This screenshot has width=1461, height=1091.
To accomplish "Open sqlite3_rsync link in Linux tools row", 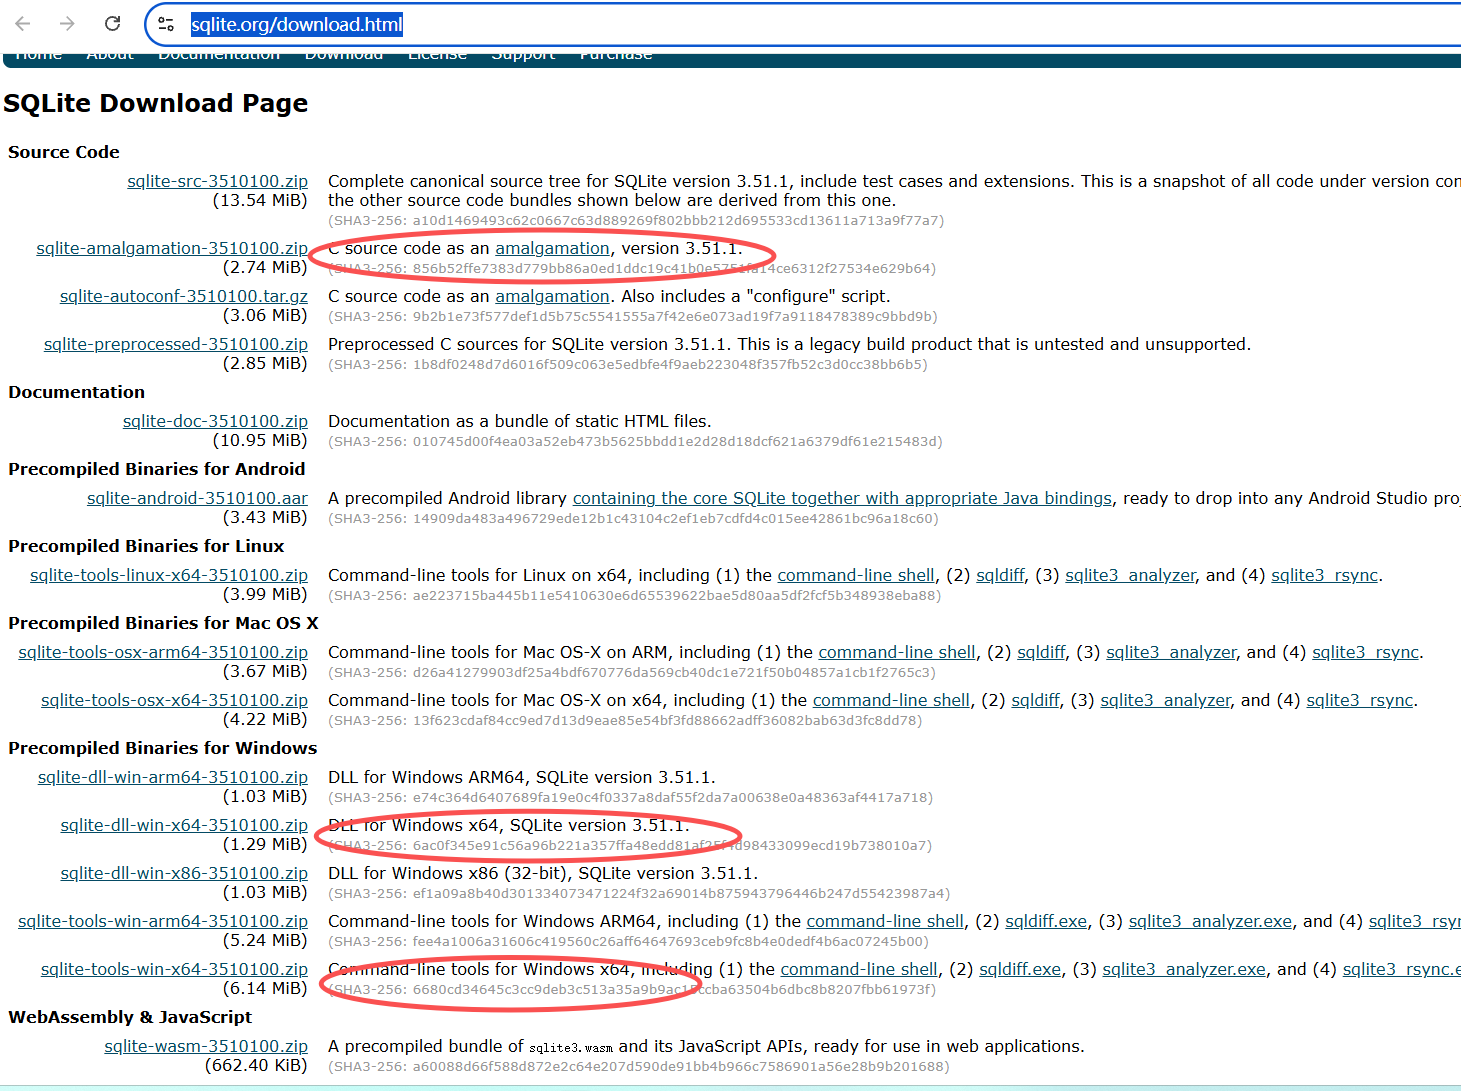I will point(1324,575).
